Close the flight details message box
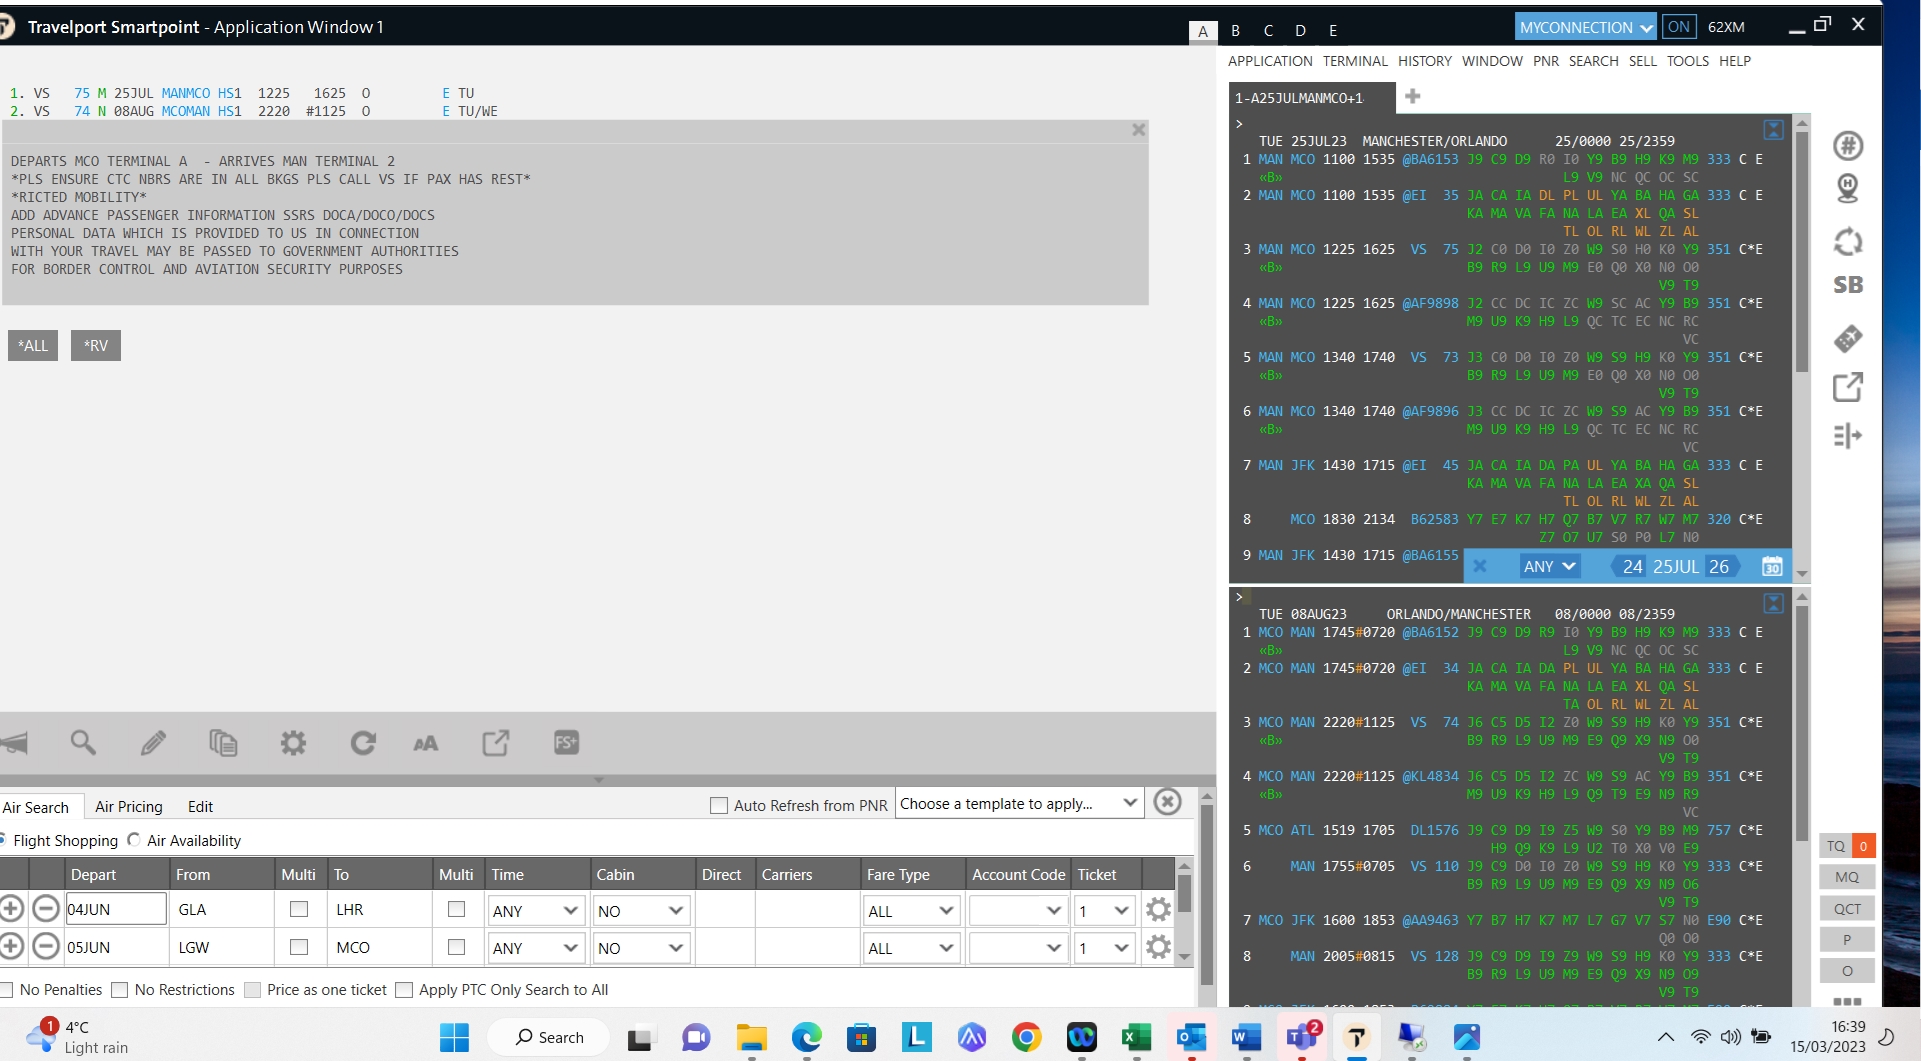Screen dimensions: 1921x1061 click(x=1138, y=130)
